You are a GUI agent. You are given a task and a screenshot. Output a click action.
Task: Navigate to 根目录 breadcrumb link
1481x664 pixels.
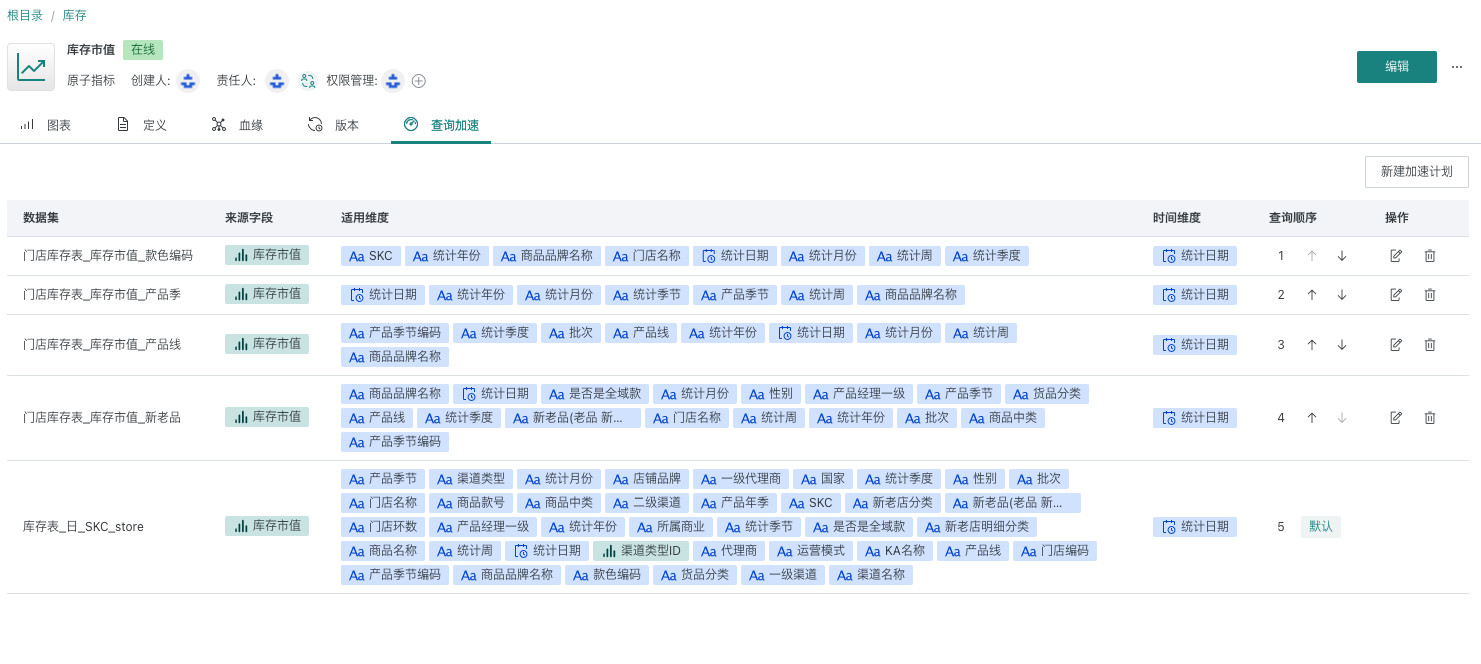tap(25, 16)
